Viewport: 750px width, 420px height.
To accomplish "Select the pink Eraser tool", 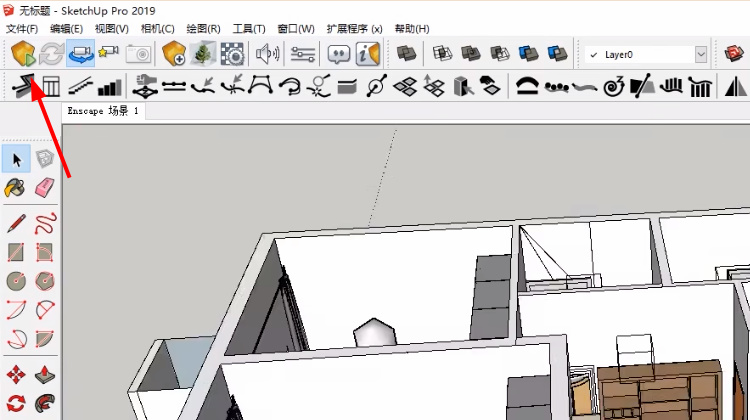I will (x=45, y=187).
